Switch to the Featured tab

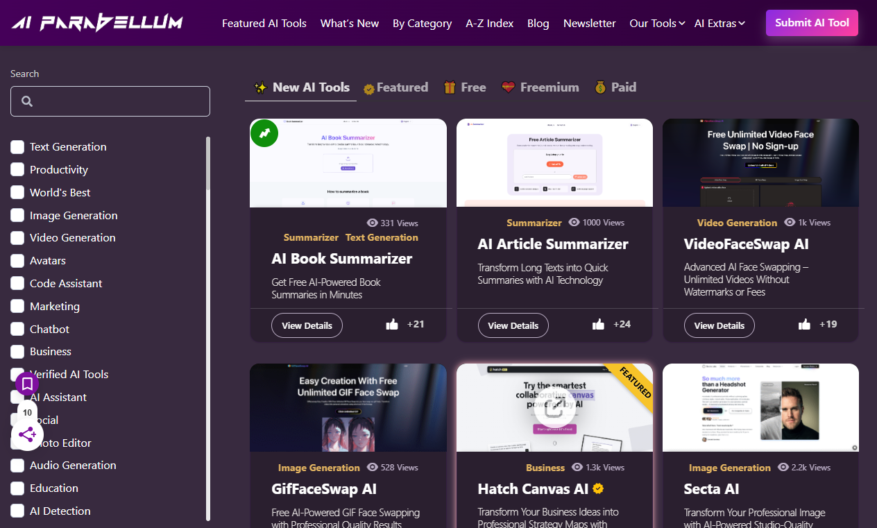coord(396,88)
